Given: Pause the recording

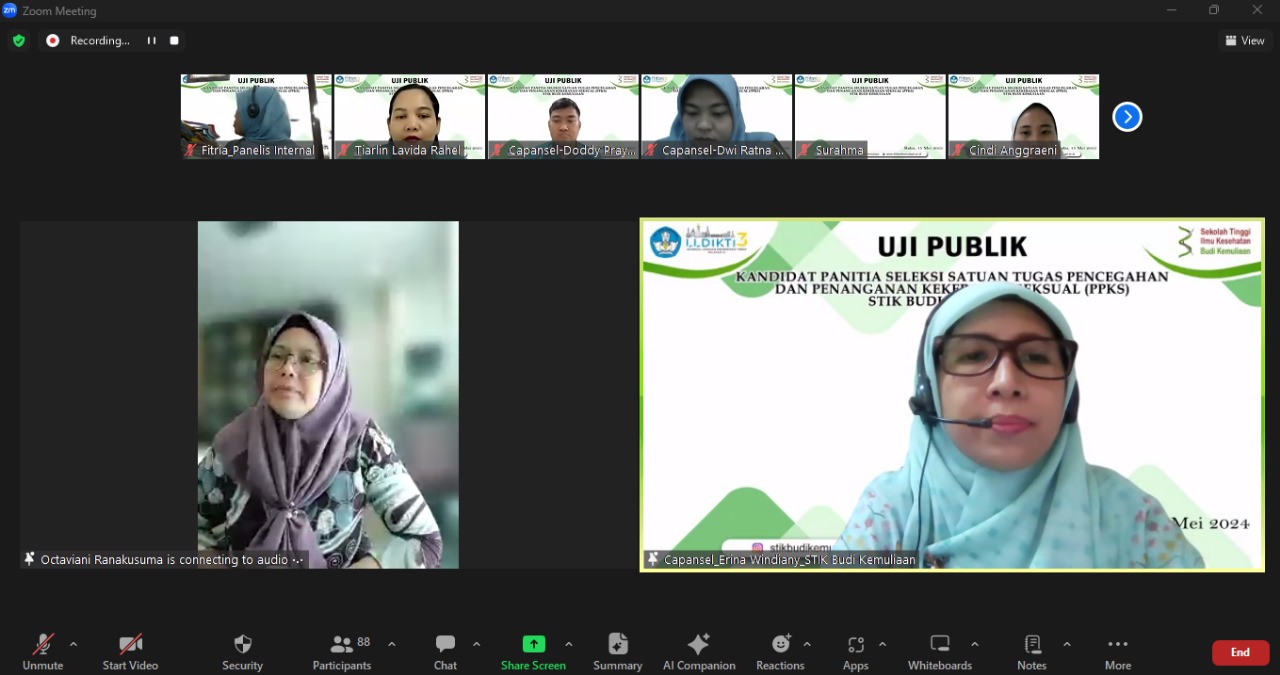Looking at the screenshot, I should (152, 41).
